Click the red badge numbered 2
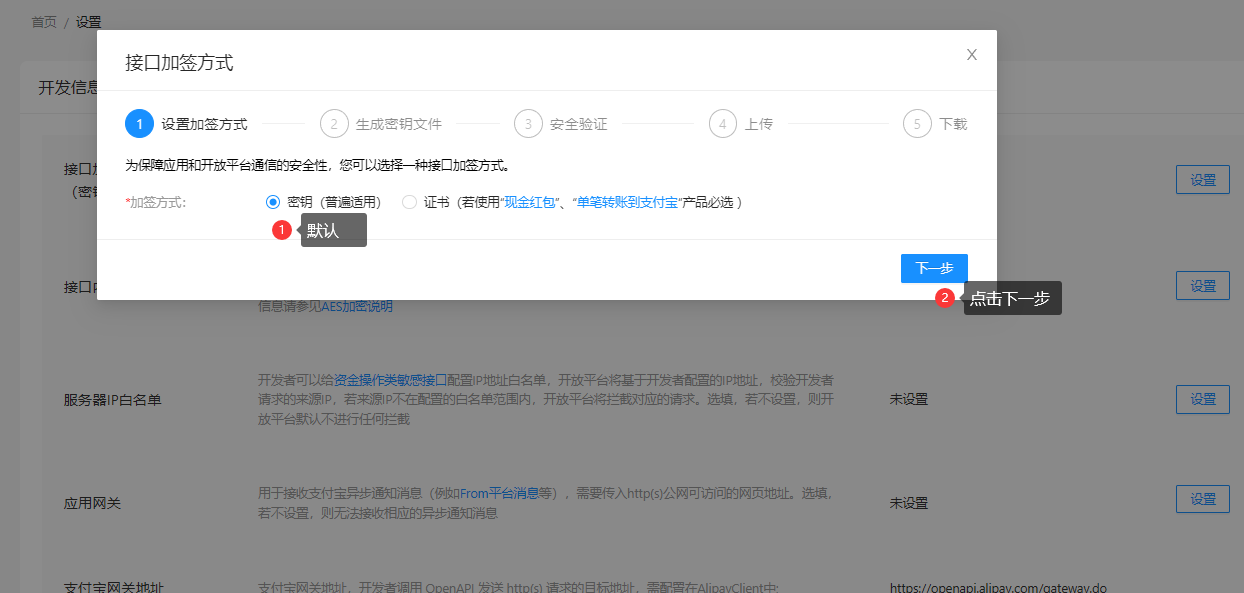 pos(945,297)
